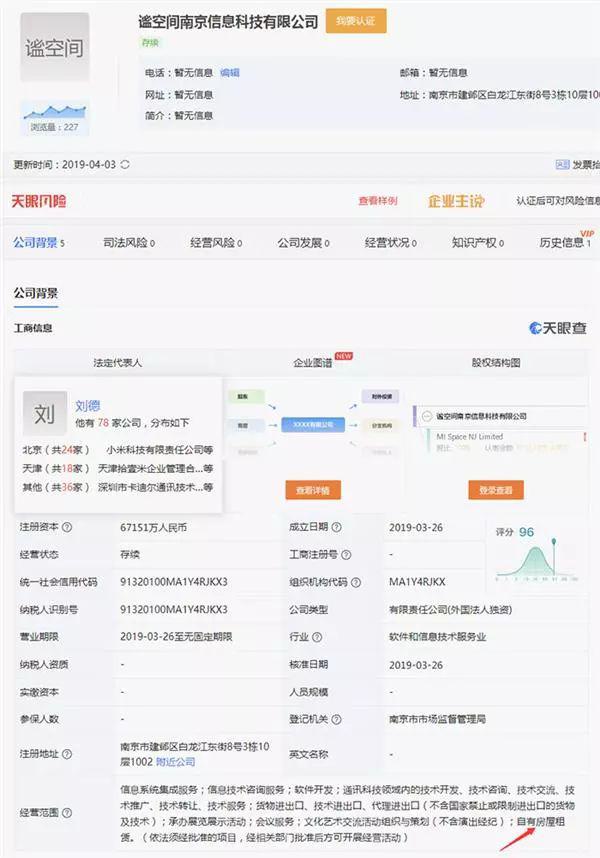Click the refresh icon beside update time

(x=125, y=164)
